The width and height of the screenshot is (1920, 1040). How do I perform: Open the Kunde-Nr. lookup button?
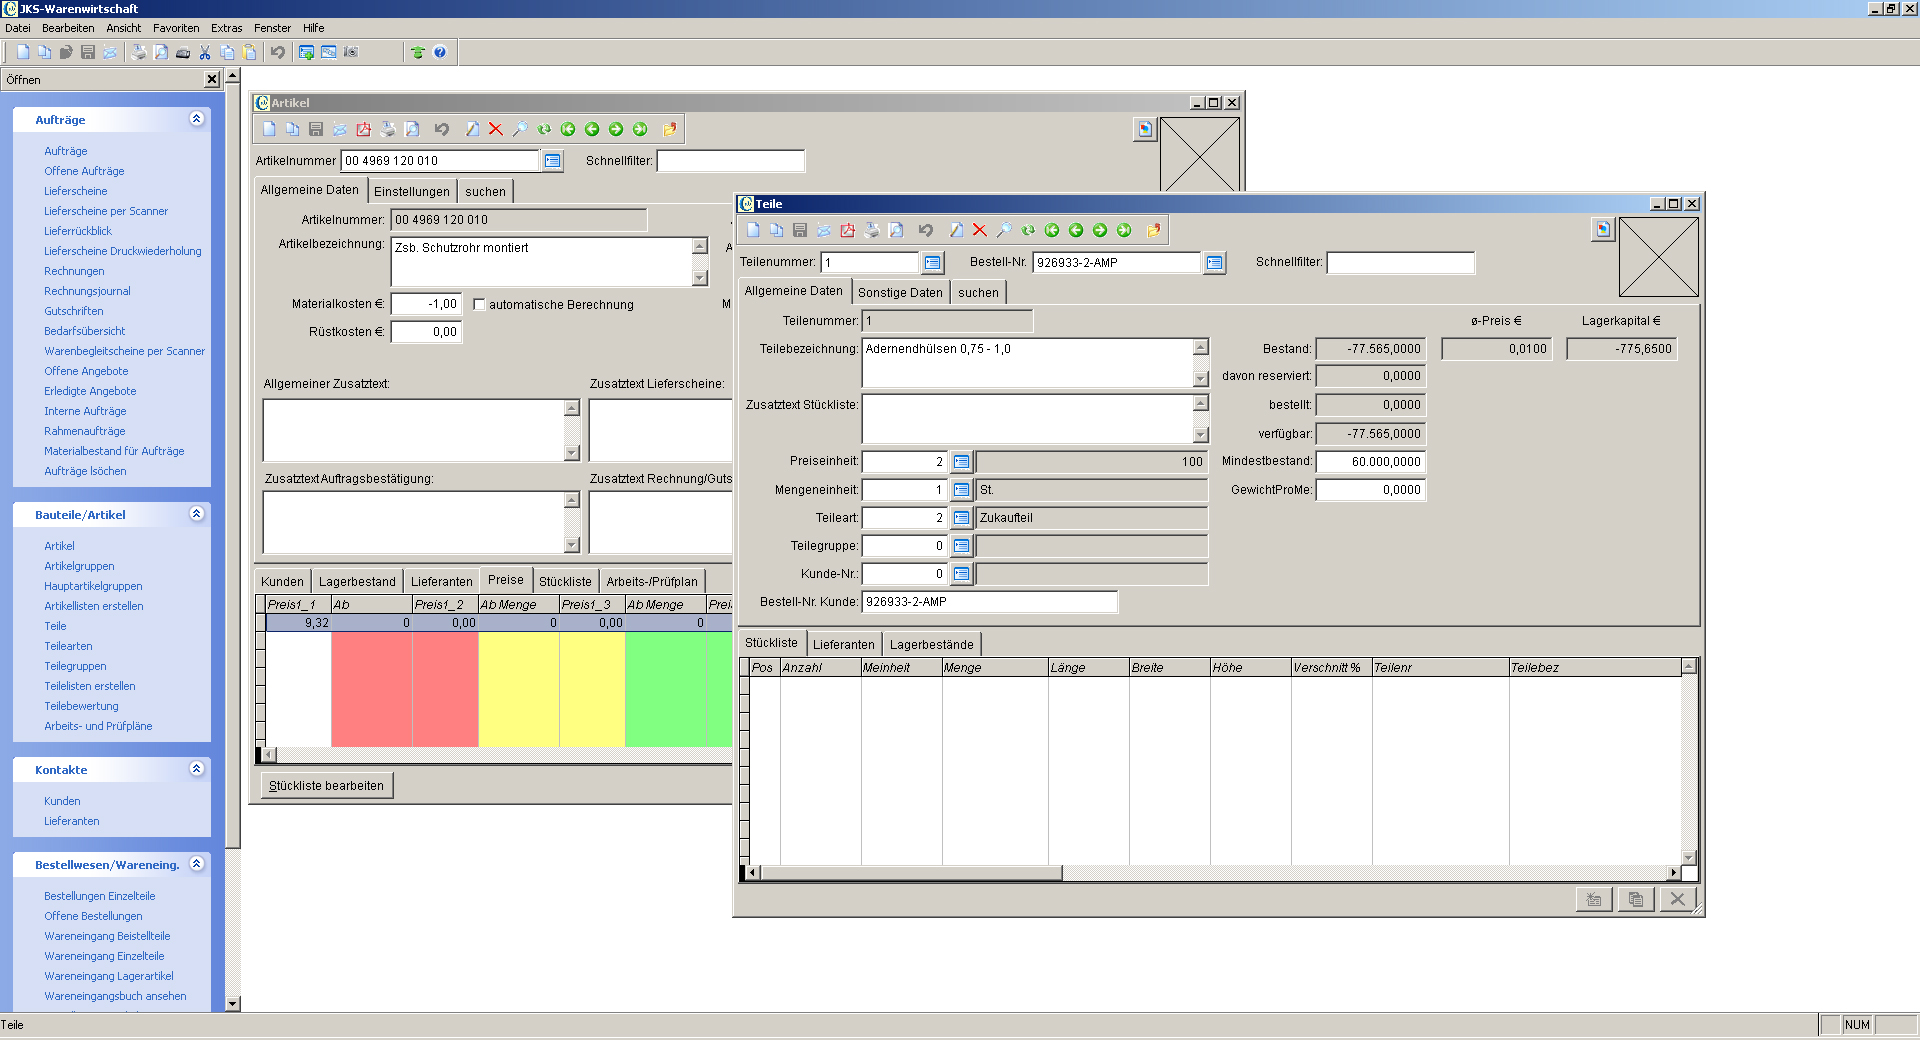coord(961,574)
